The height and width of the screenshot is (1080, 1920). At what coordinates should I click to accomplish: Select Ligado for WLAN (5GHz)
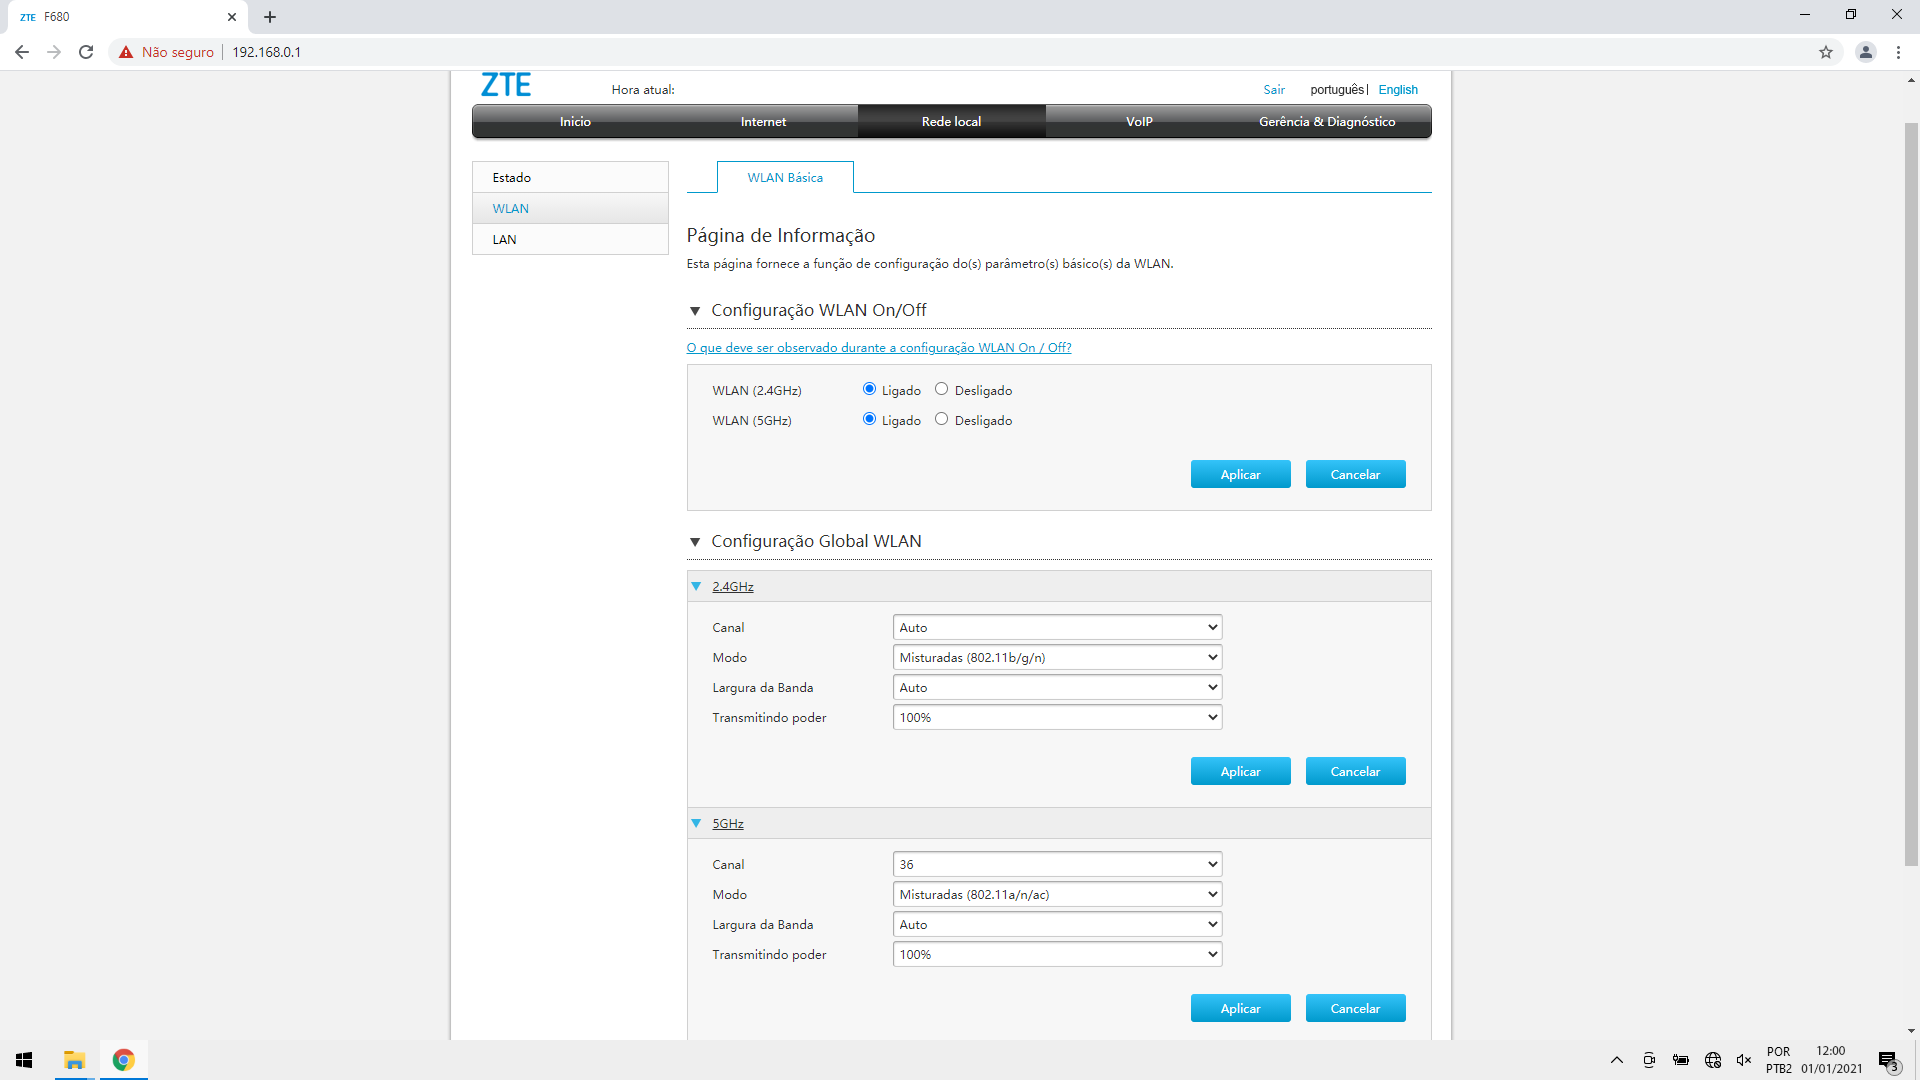coord(868,419)
